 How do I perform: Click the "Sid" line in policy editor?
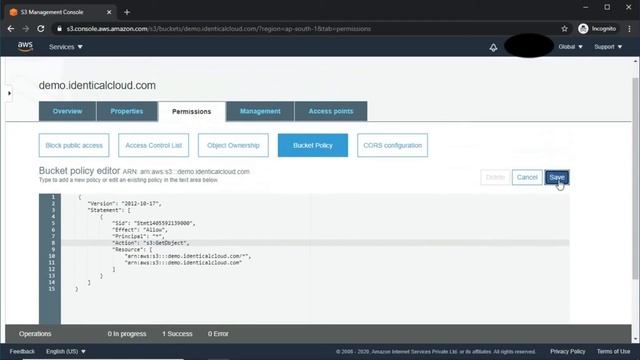coord(153,223)
